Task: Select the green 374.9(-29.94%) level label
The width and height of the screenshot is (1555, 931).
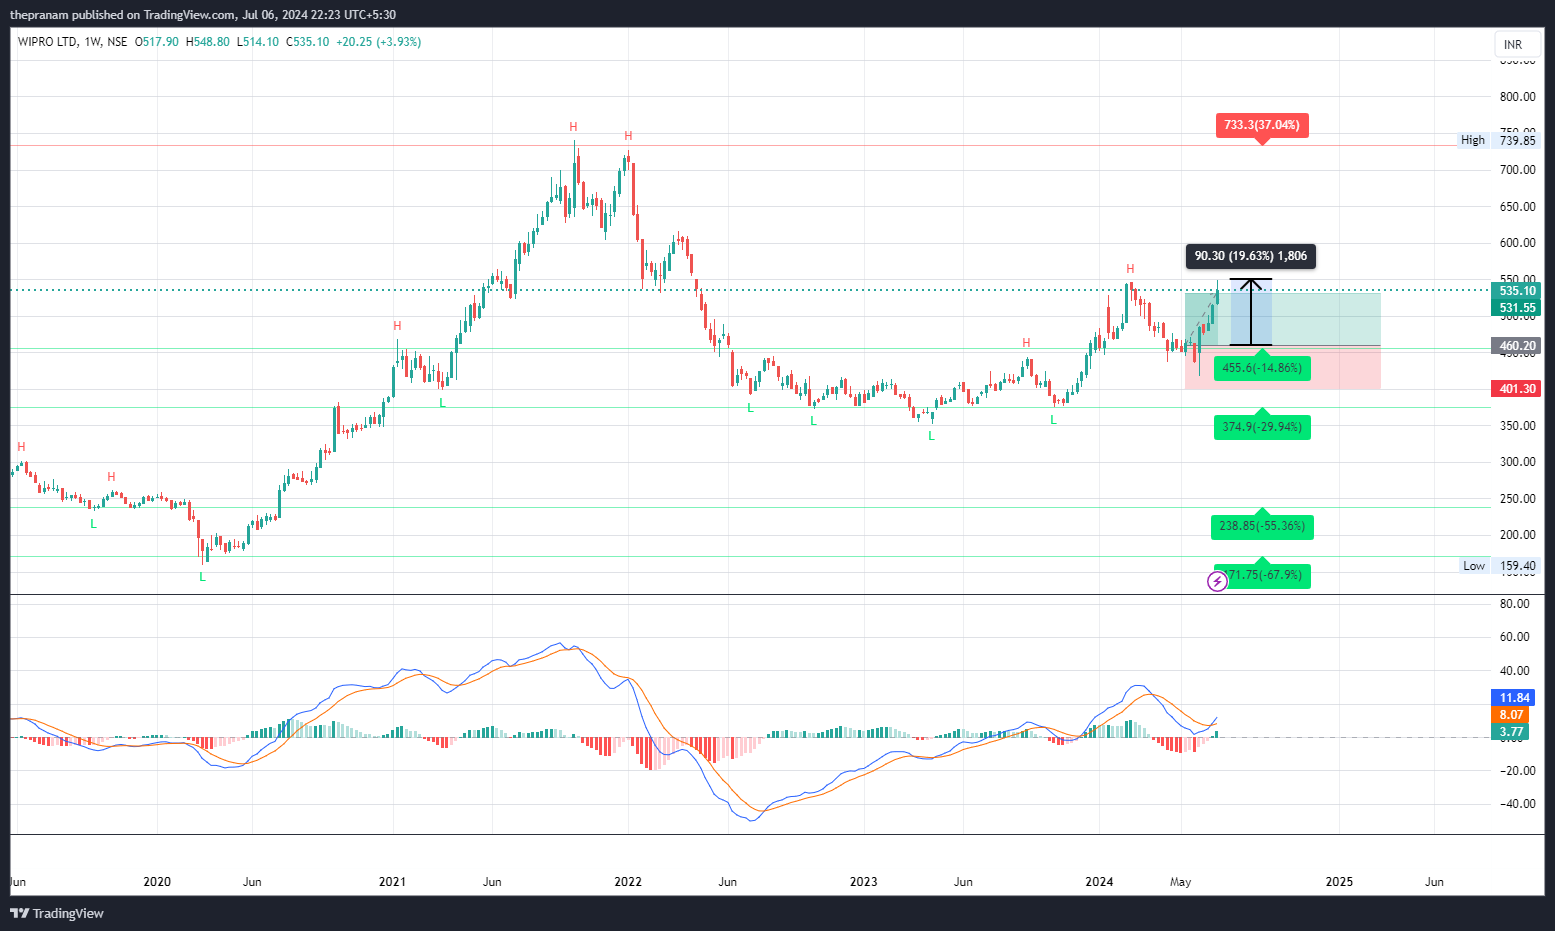Action: click(1262, 427)
